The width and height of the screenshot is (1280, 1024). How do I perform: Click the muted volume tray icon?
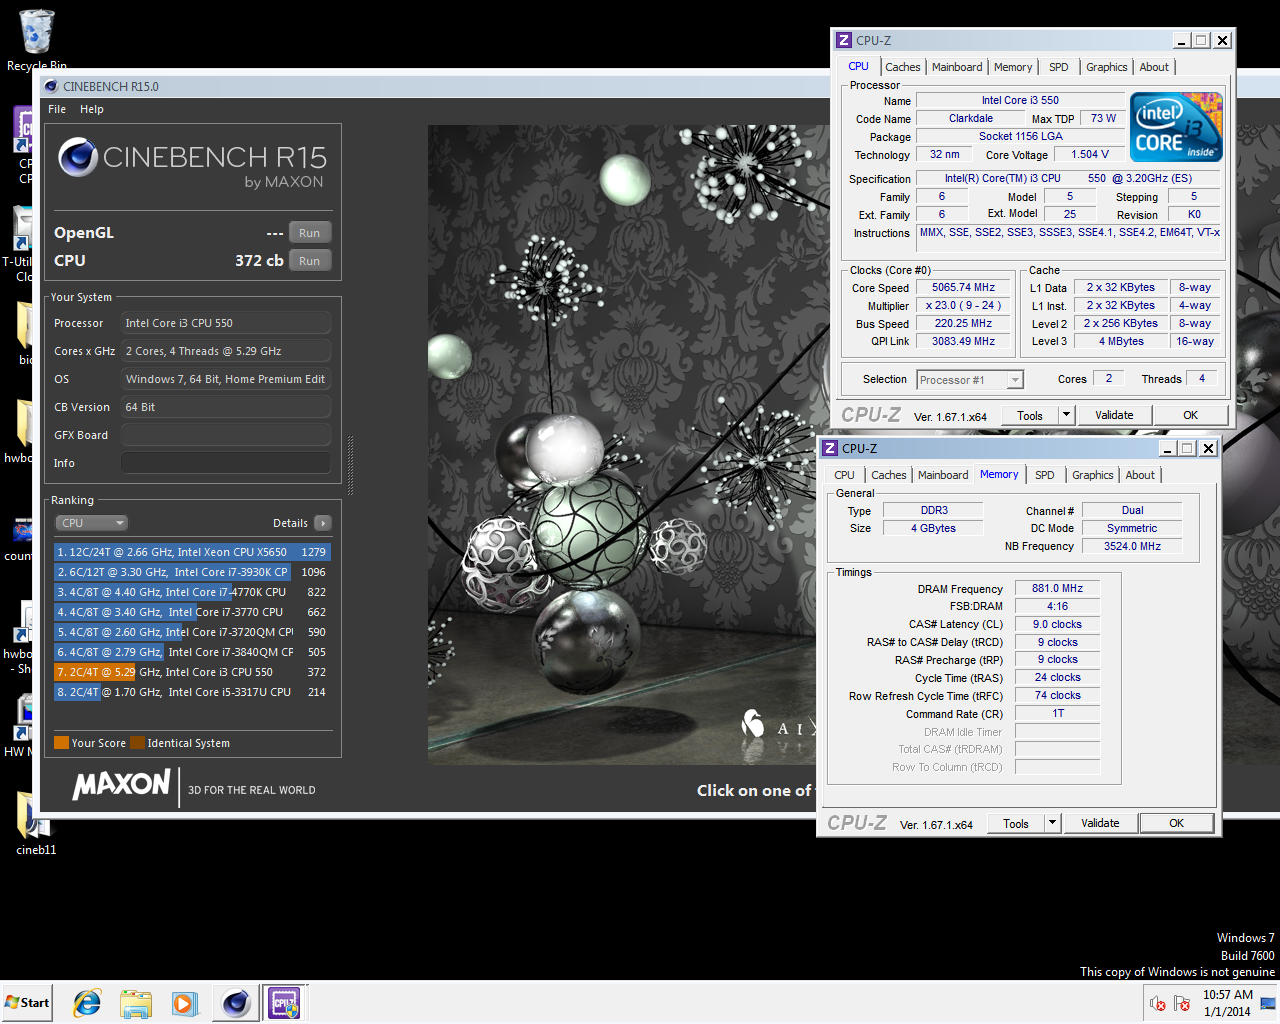tap(1158, 1003)
